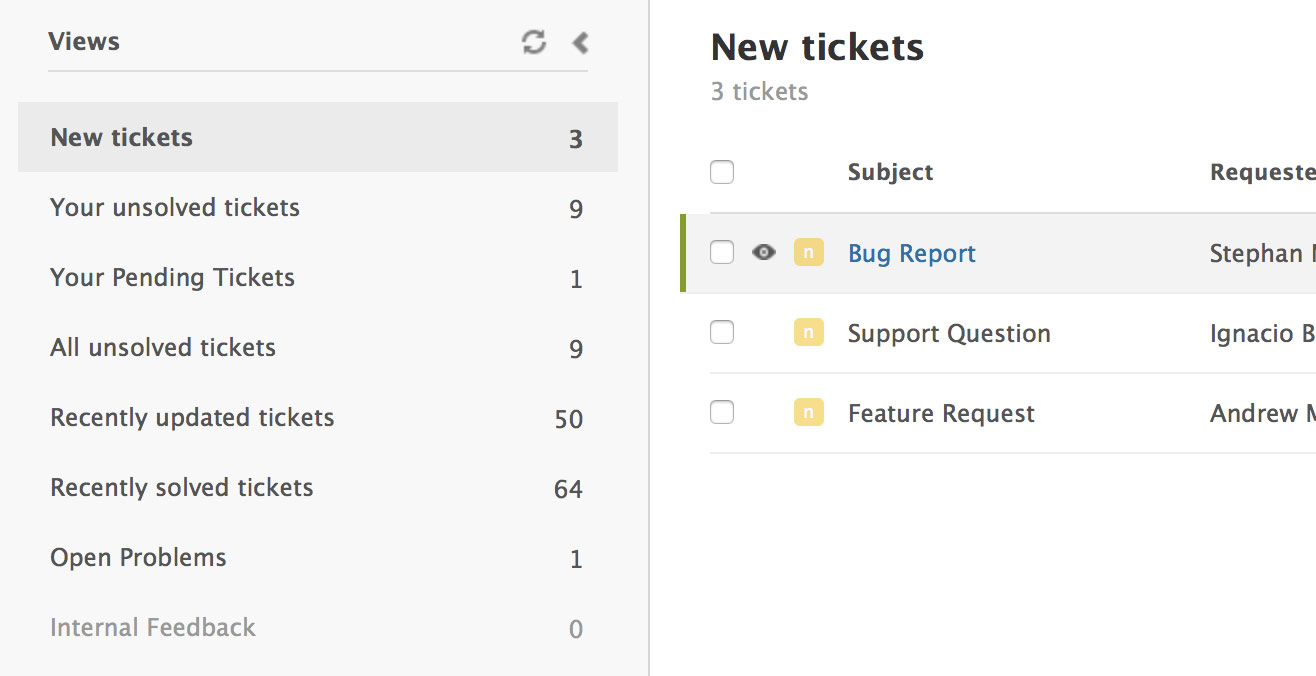Image resolution: width=1316 pixels, height=676 pixels.
Task: Click the eye icon on the Bug Report row
Action: pos(764,252)
